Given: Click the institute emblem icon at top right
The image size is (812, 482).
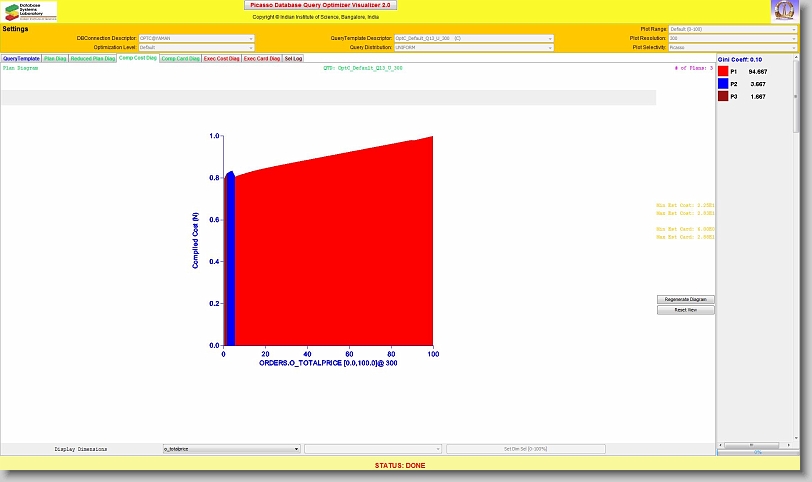Looking at the screenshot, I should 785,11.
